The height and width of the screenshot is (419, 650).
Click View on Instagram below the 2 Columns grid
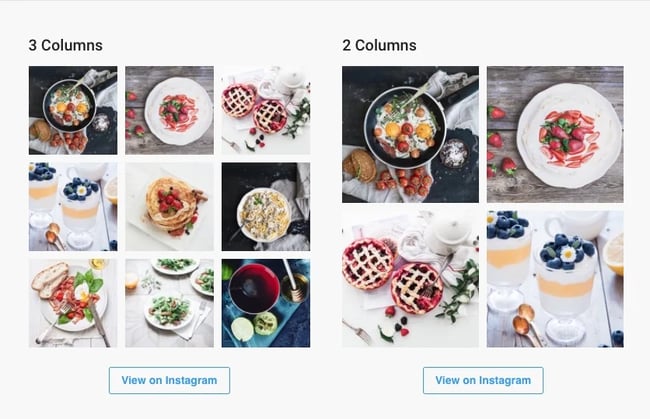click(x=483, y=380)
